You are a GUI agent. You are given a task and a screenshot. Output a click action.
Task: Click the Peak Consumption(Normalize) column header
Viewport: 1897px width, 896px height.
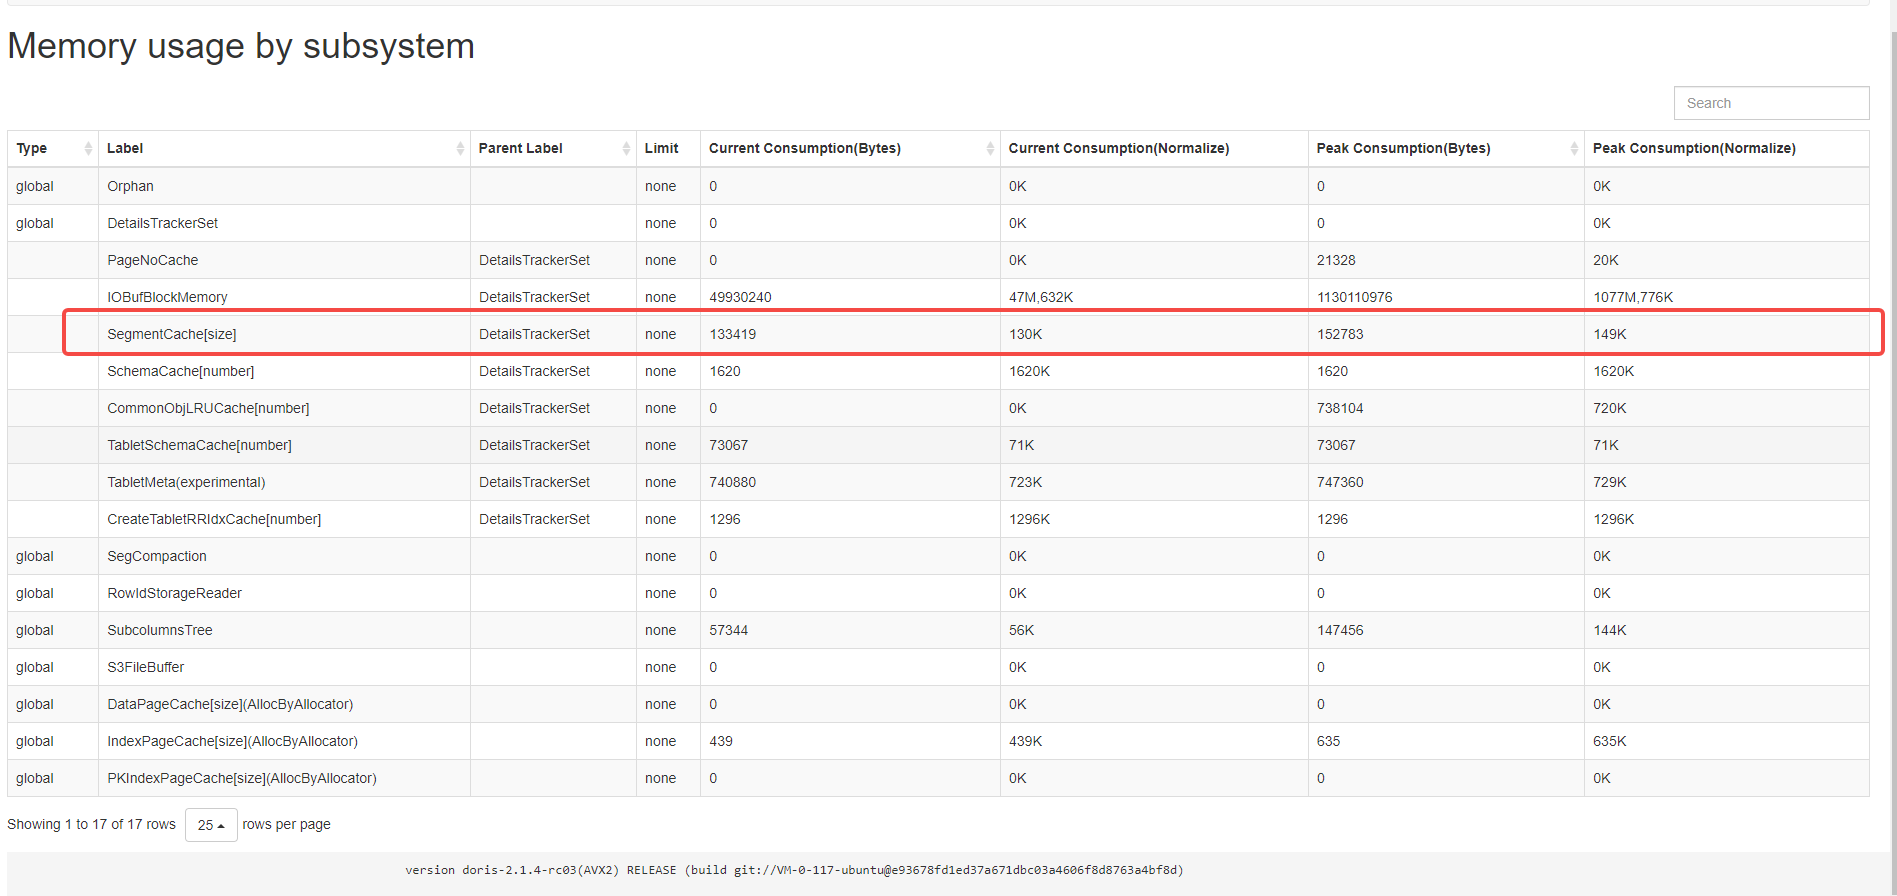pos(1726,148)
